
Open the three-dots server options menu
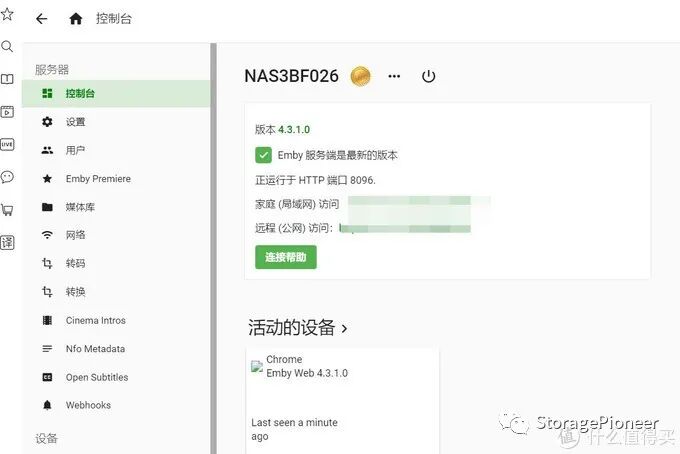(x=394, y=76)
